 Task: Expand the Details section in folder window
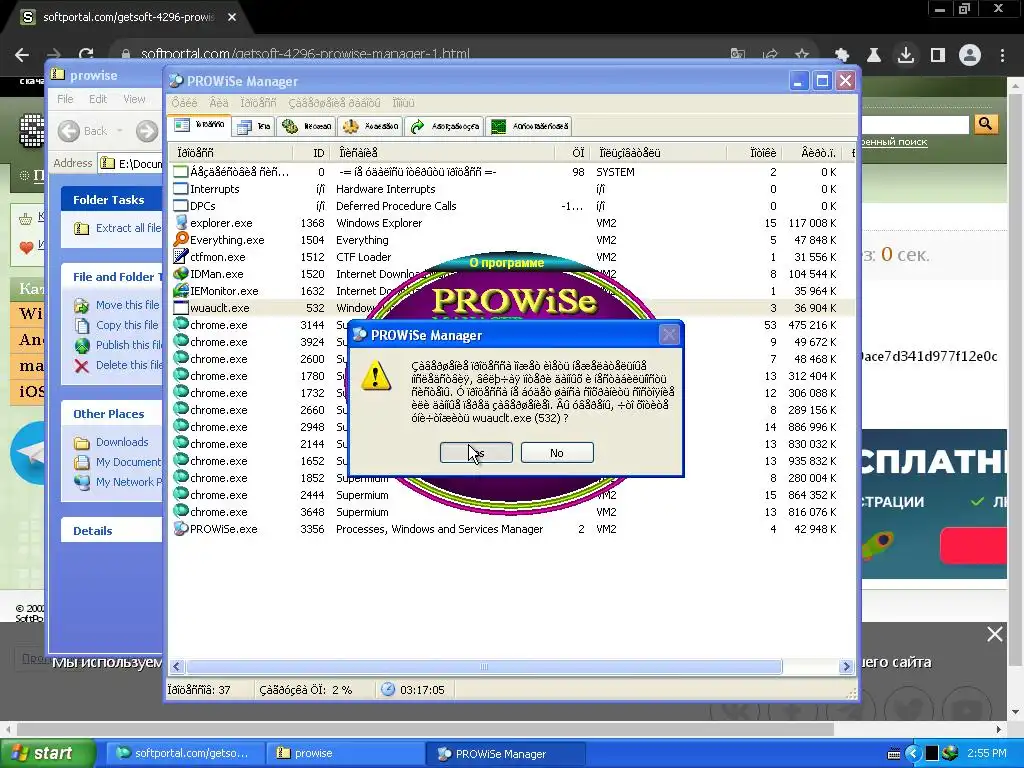[x=93, y=531]
